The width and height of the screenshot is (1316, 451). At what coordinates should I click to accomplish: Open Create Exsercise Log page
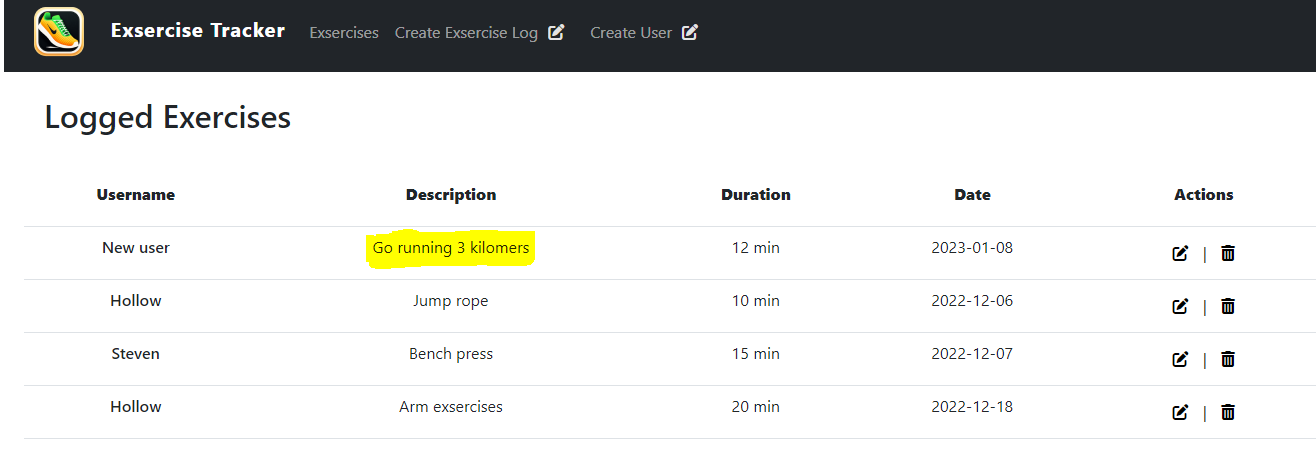pos(466,33)
